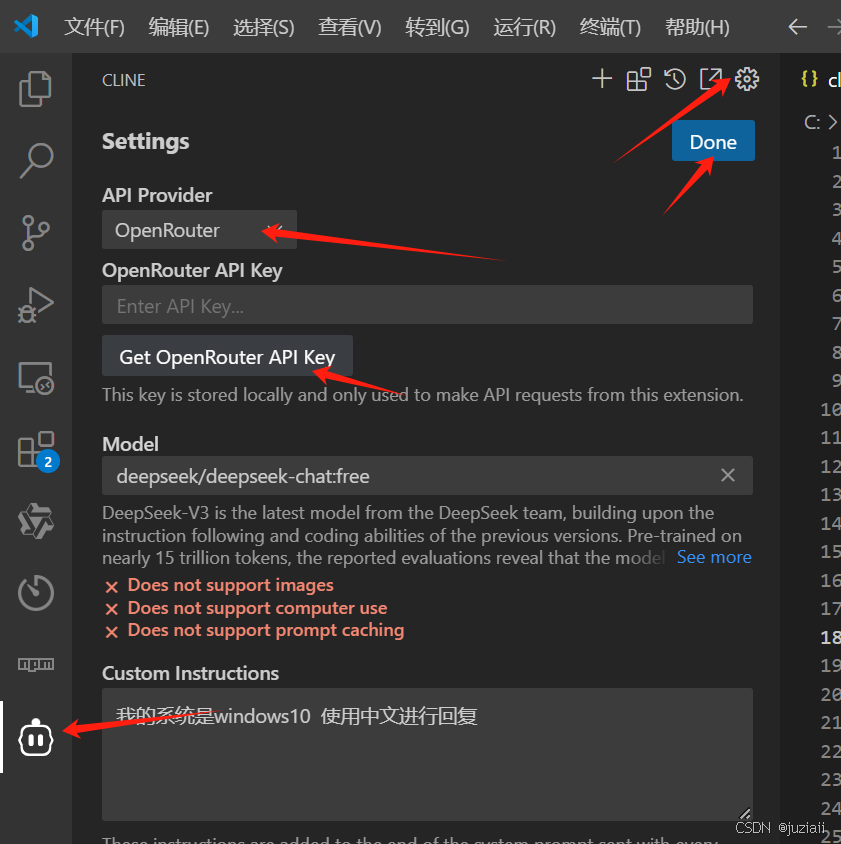The width and height of the screenshot is (841, 844).
Task: Open 文件(F) menu
Action: point(94,27)
